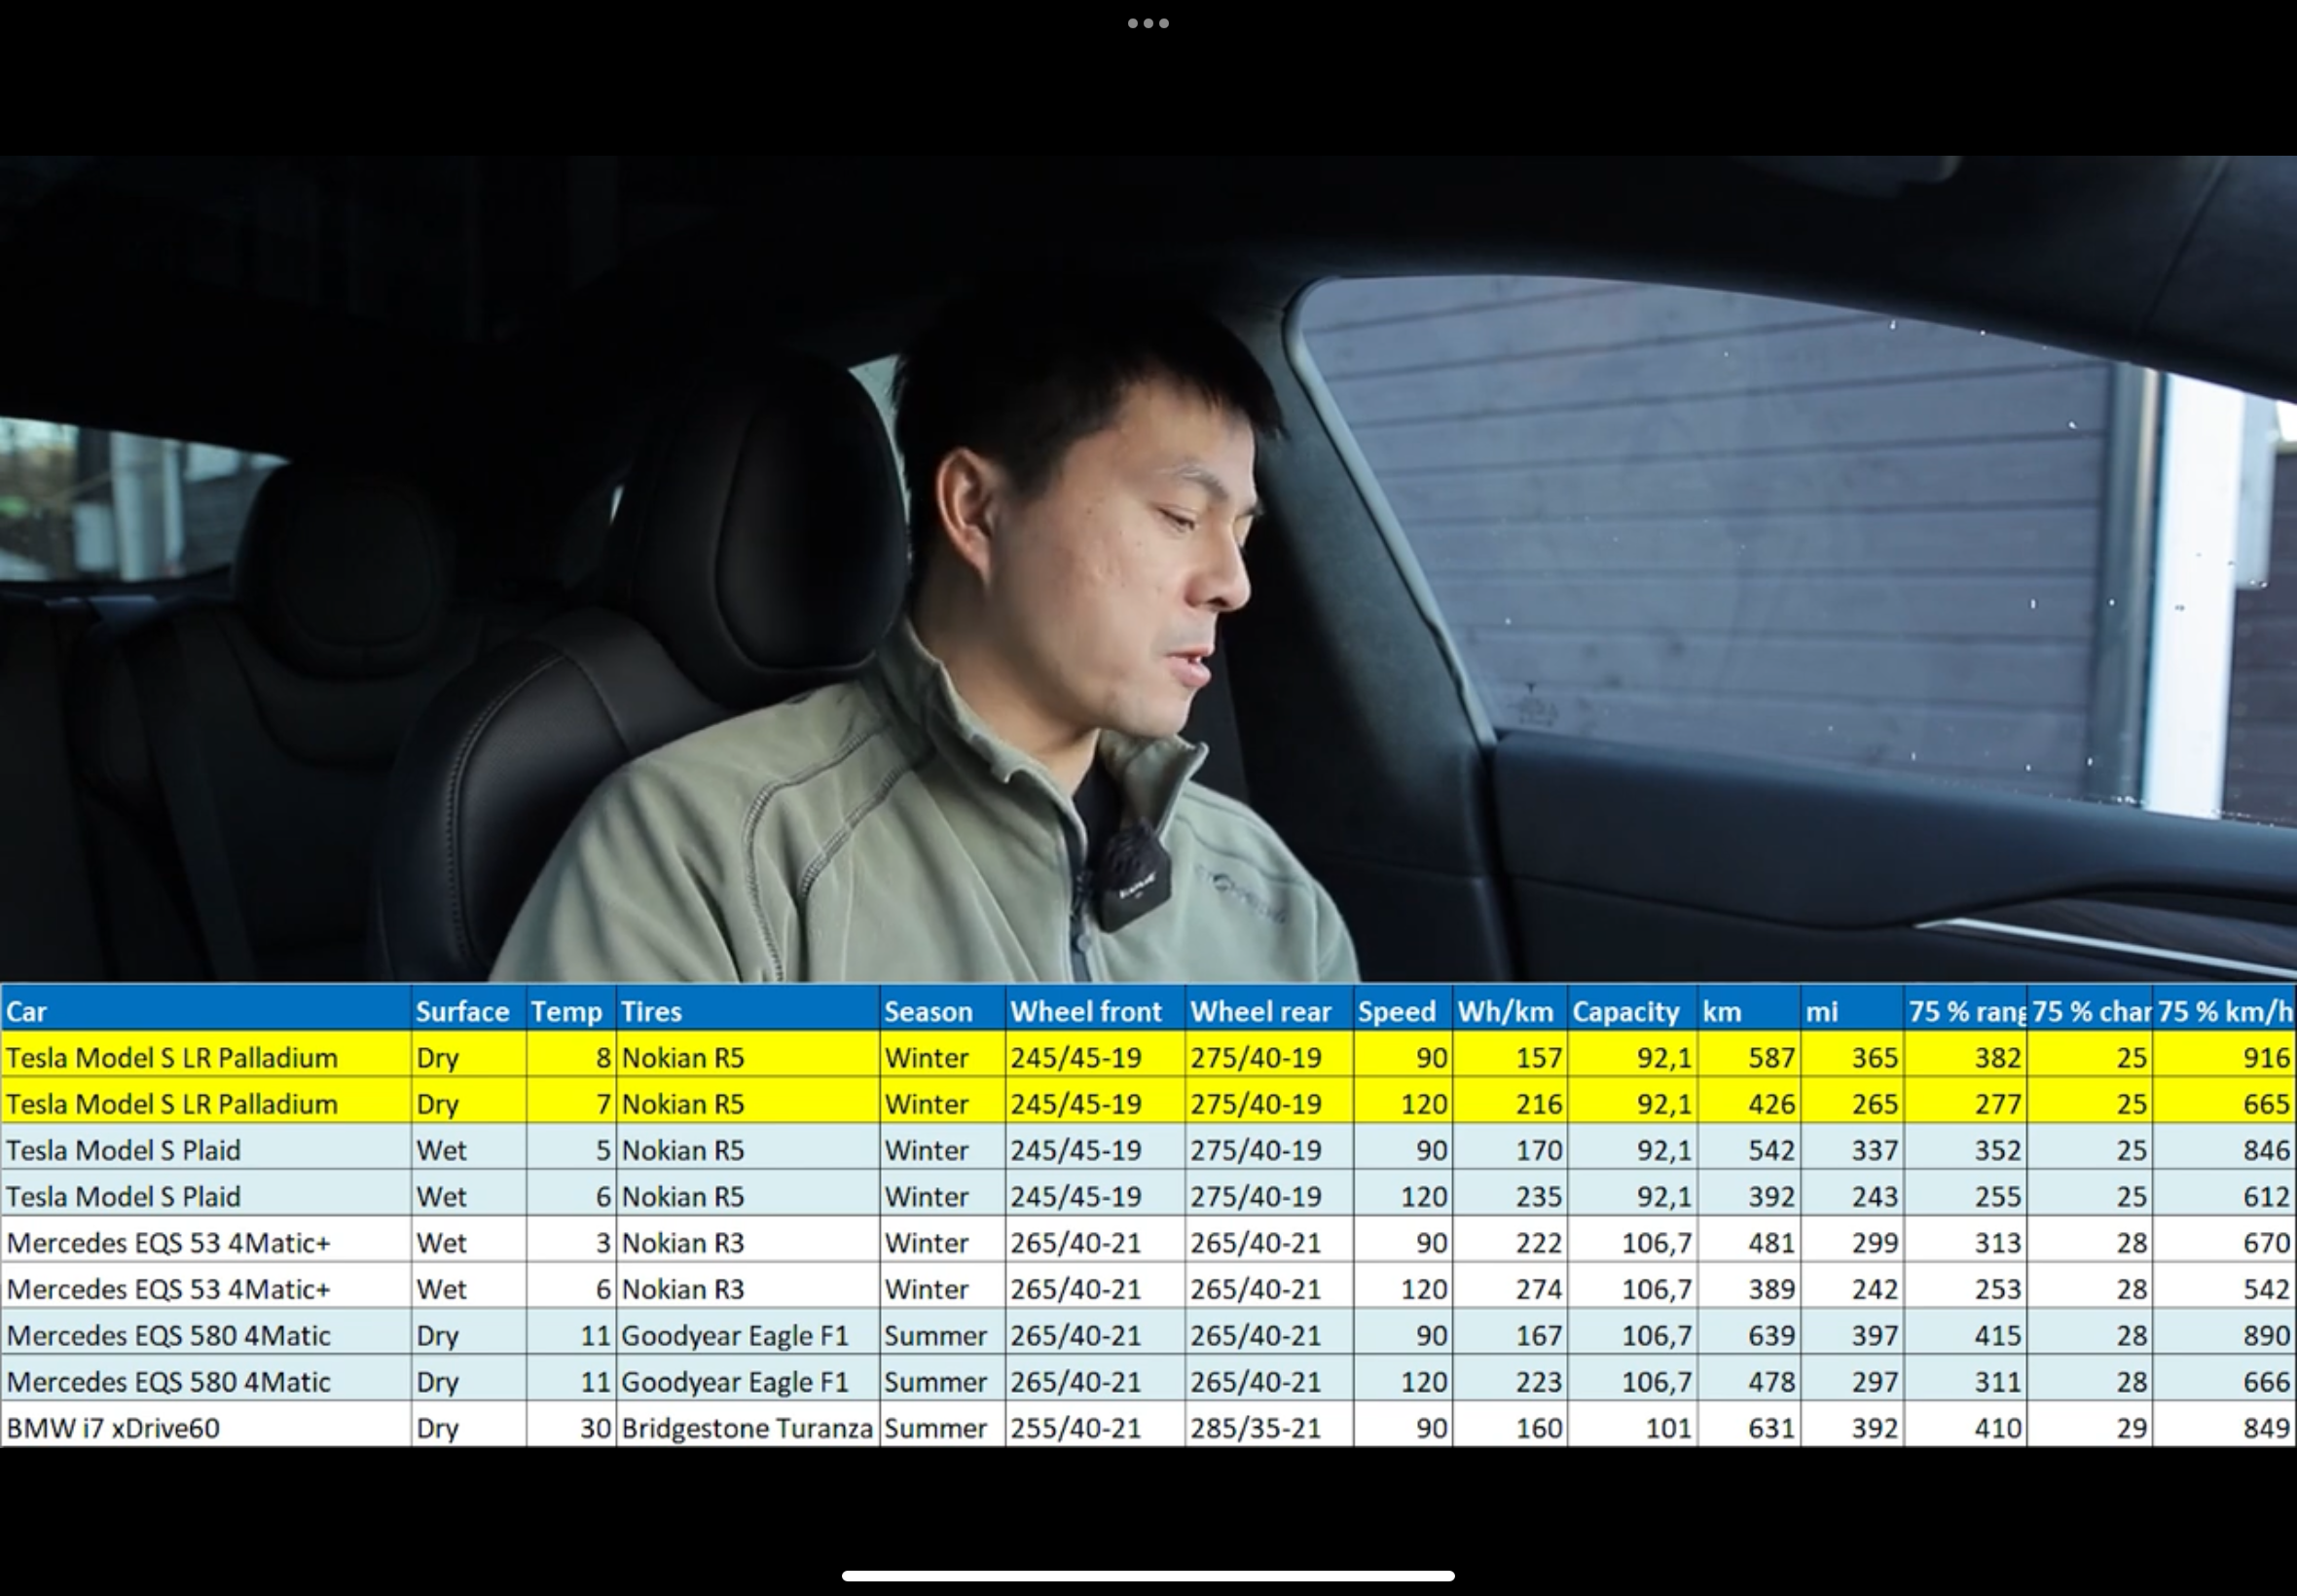Click the 'Season' column header
2297x1596 pixels.
point(942,1010)
